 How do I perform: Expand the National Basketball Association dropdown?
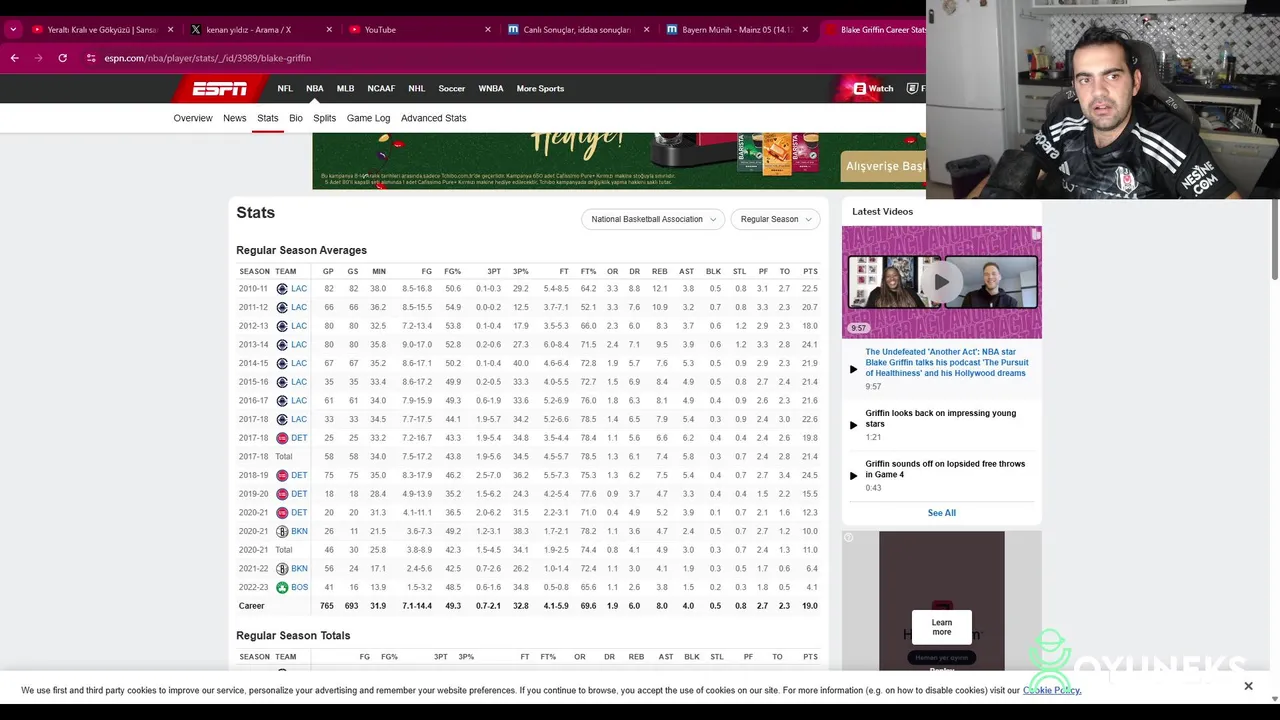653,219
